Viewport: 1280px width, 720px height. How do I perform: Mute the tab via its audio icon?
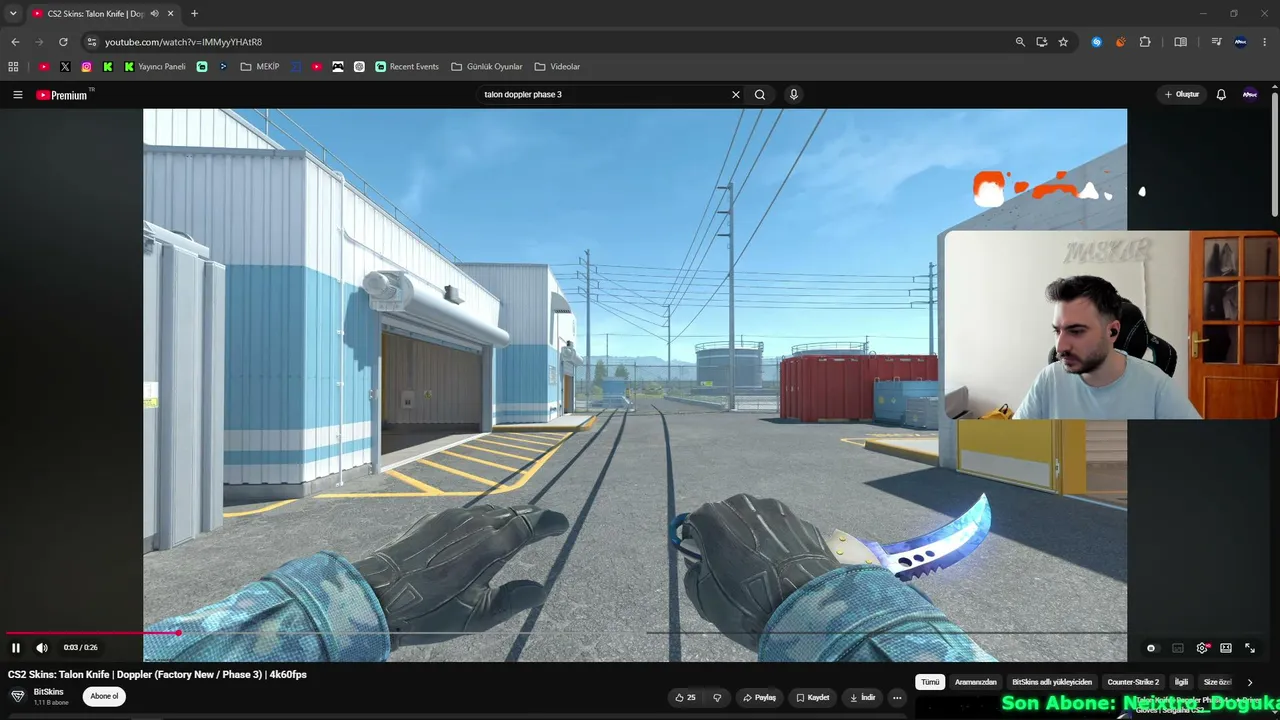[154, 14]
